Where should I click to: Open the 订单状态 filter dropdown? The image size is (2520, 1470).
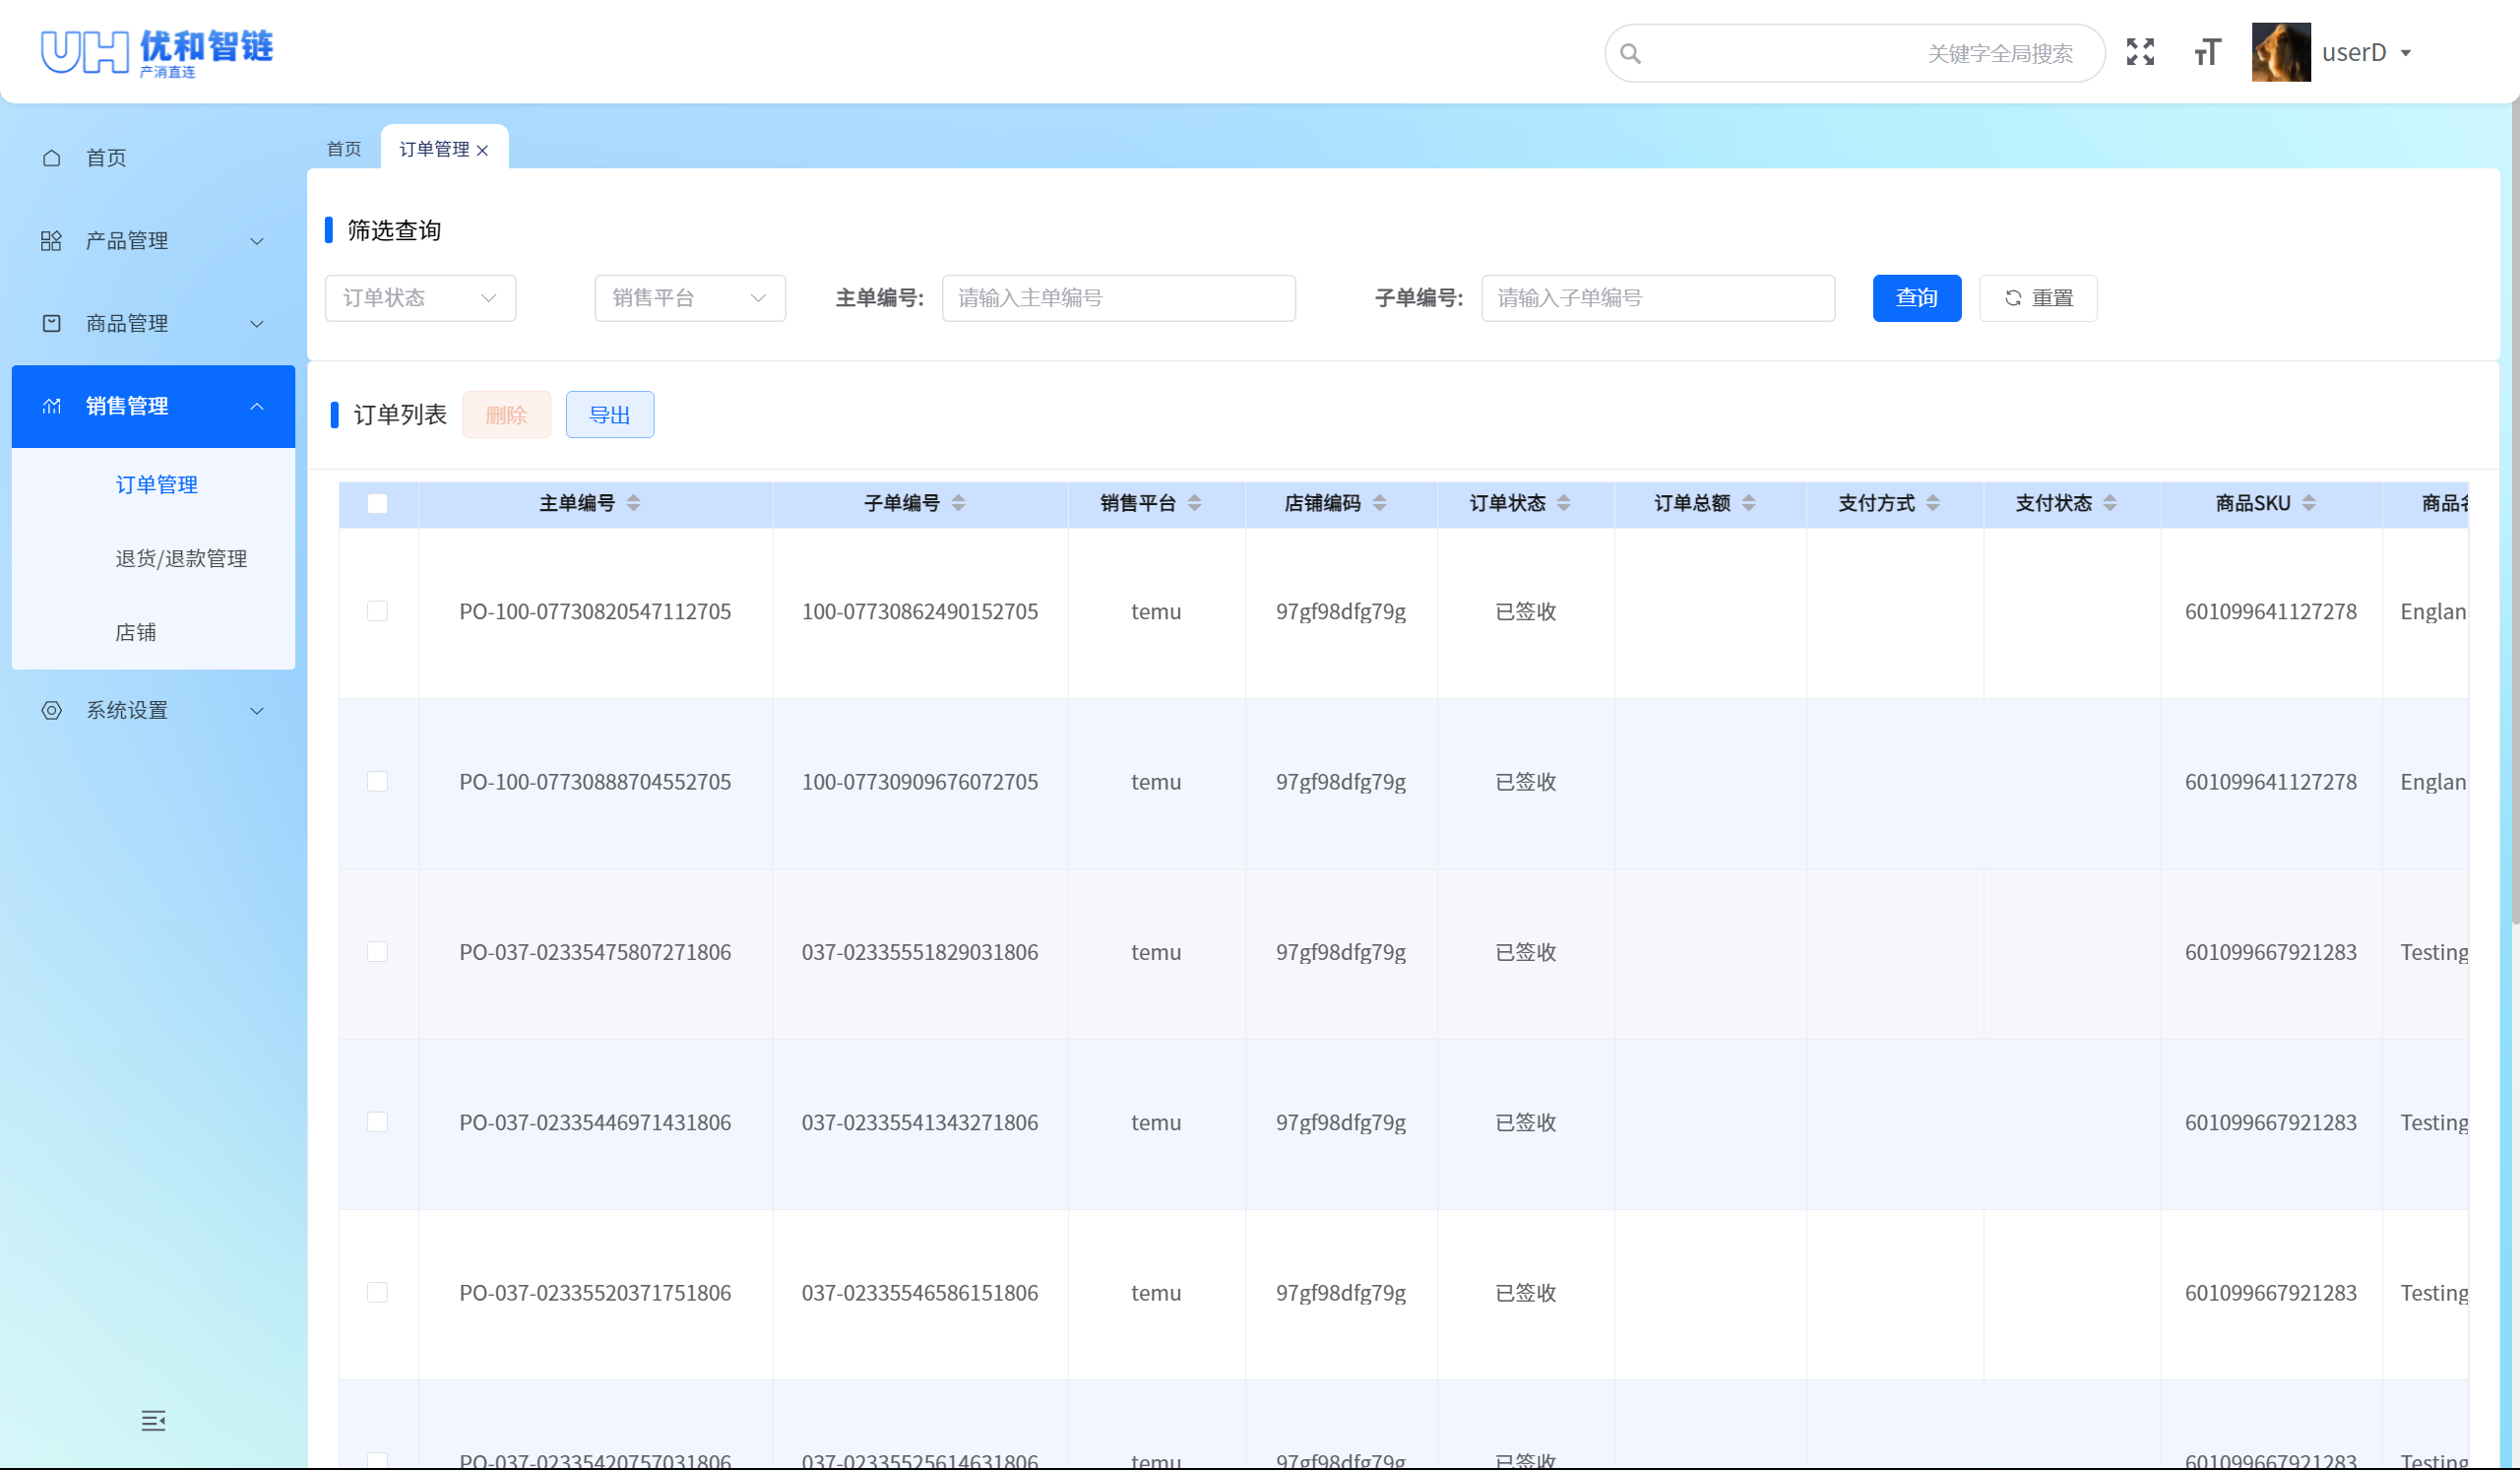420,298
